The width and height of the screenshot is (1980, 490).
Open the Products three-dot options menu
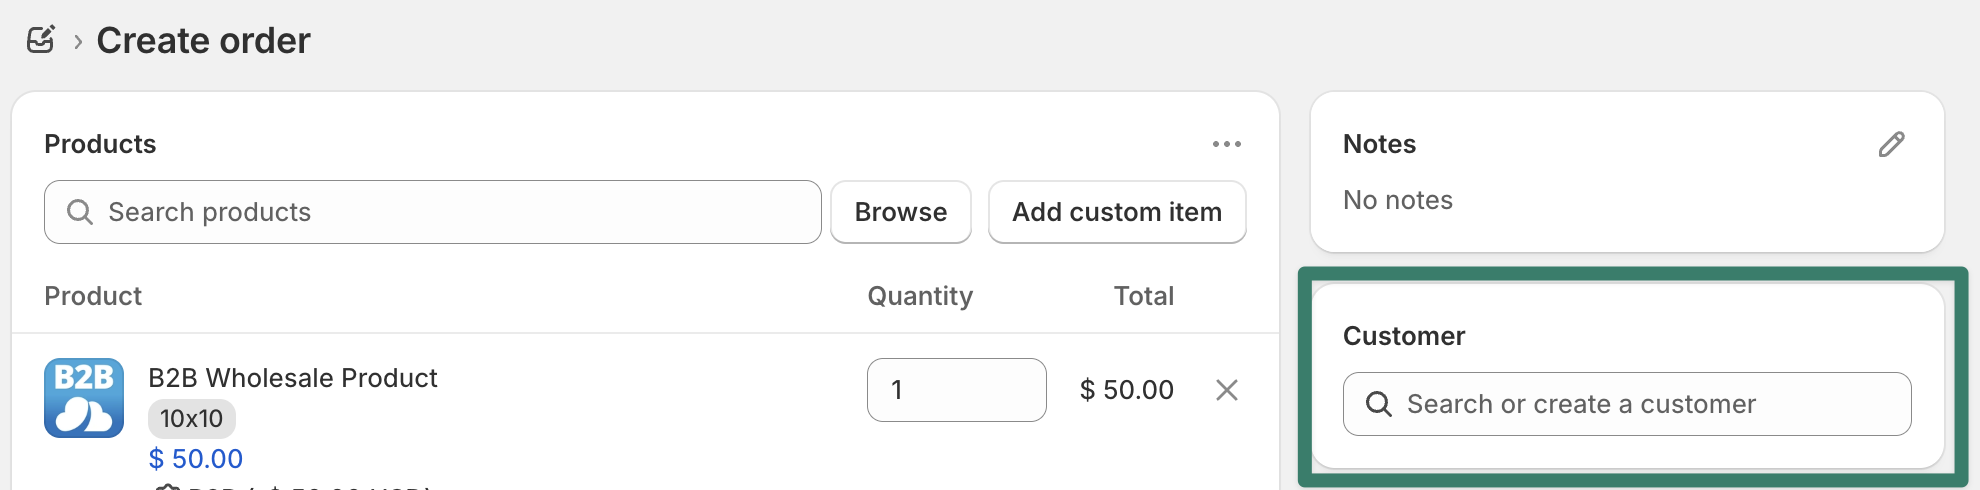(1226, 144)
